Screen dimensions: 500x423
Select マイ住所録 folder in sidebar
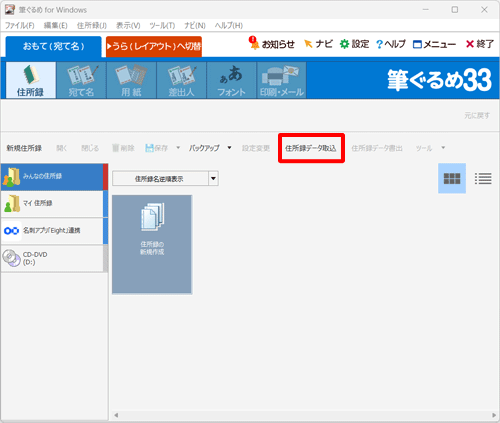point(53,204)
